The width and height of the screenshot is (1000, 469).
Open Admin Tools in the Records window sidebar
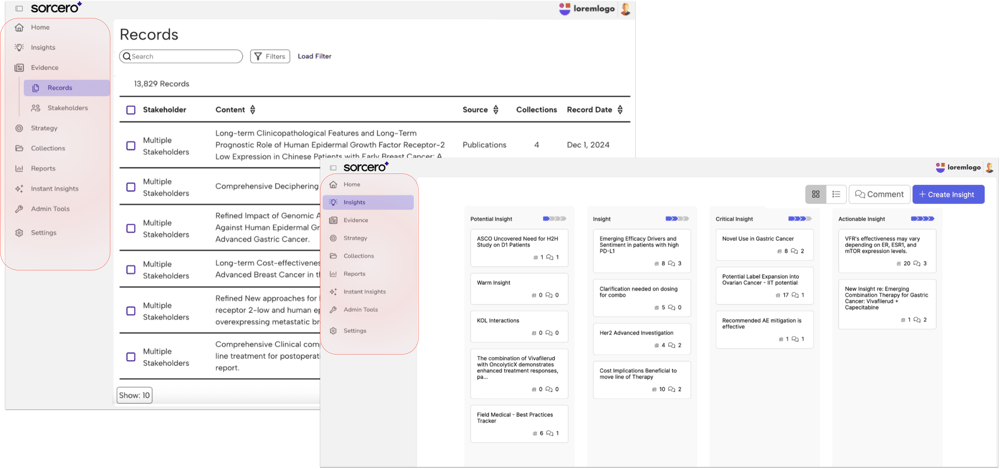pos(49,209)
